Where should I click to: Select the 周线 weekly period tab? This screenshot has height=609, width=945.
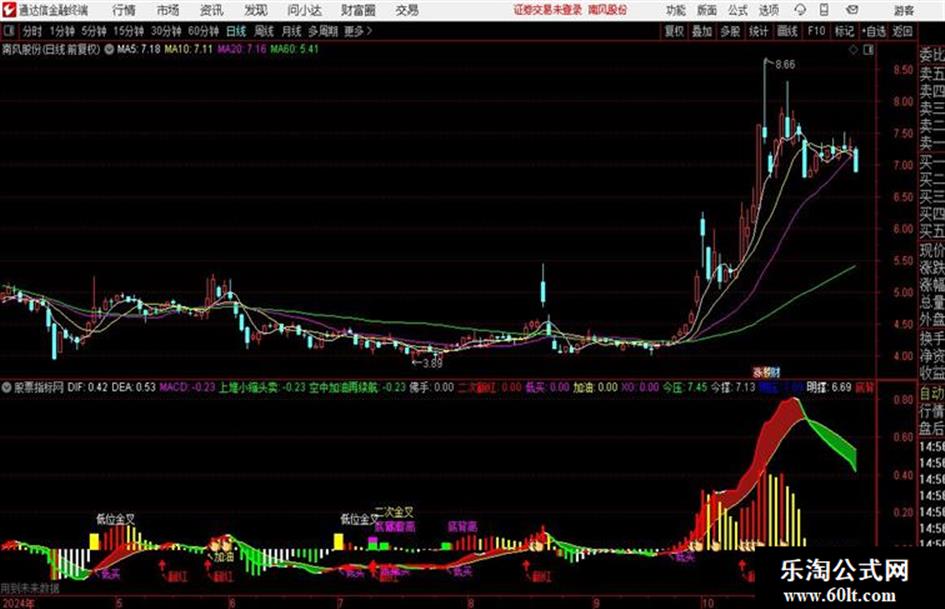tap(264, 31)
